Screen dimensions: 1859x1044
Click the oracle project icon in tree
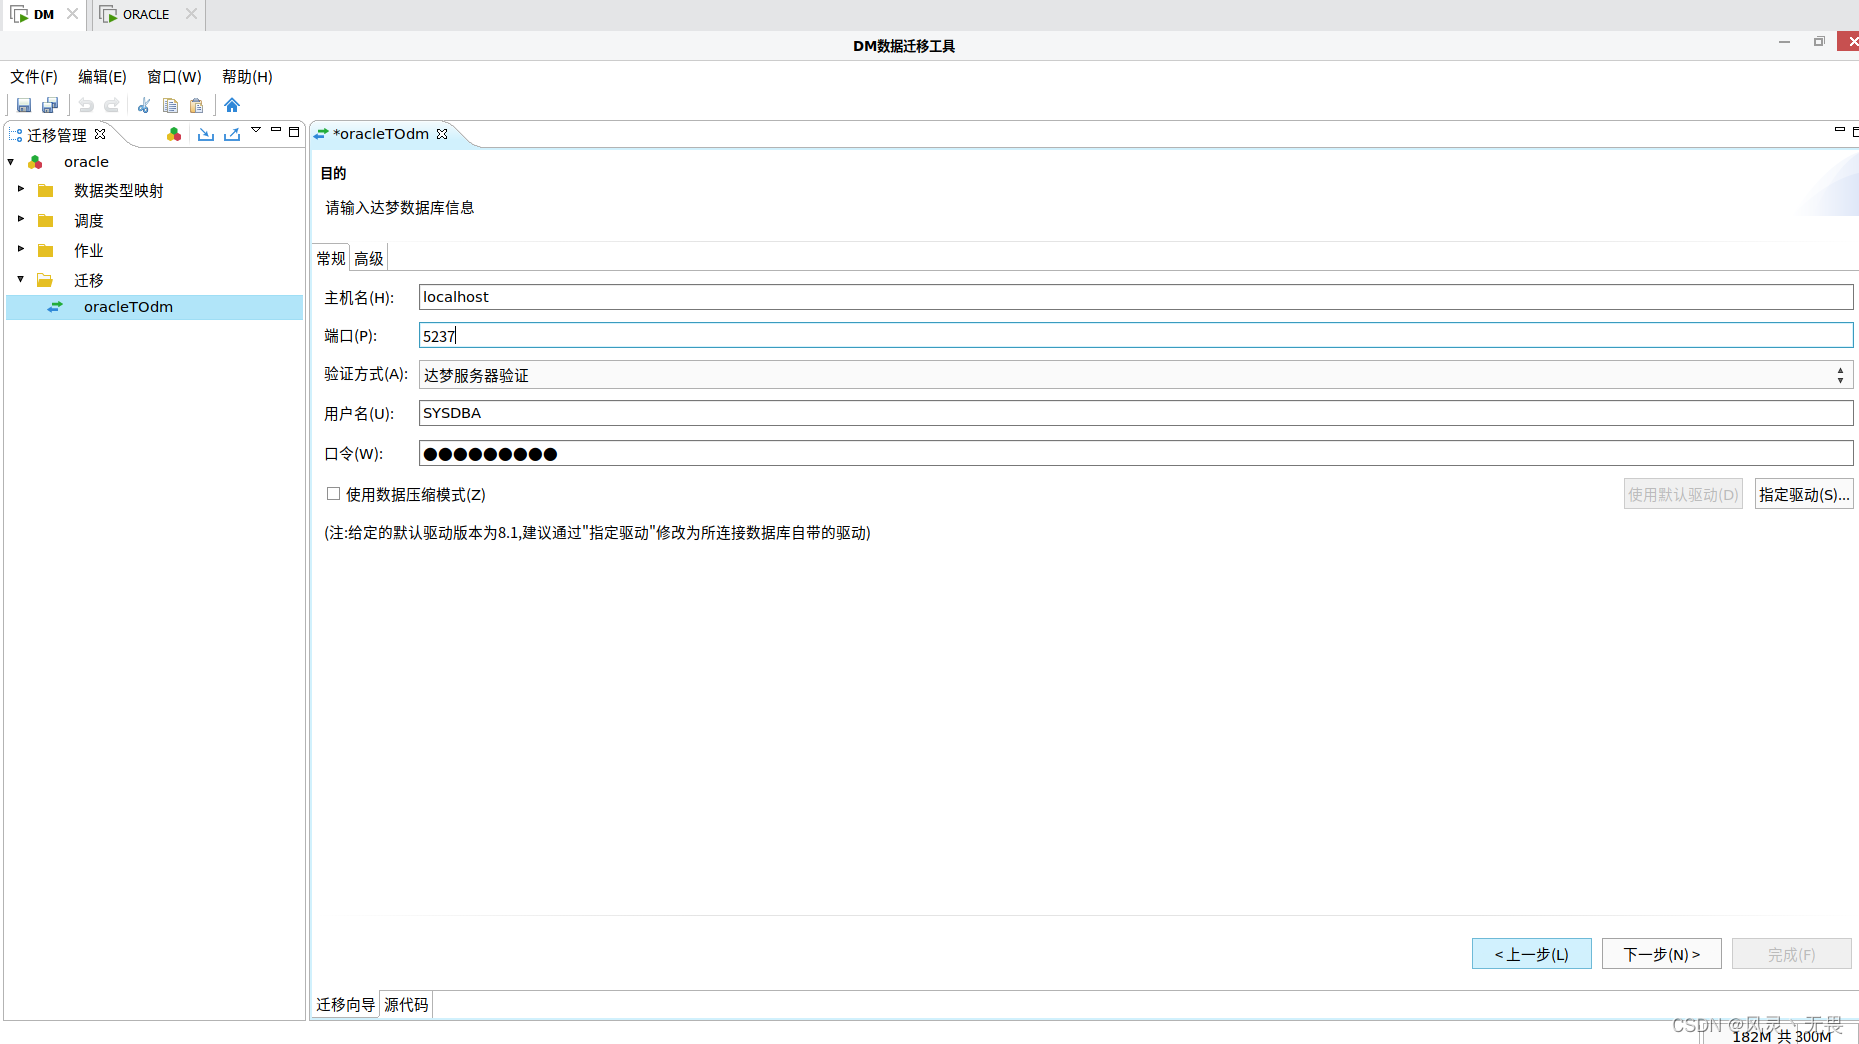click(35, 162)
